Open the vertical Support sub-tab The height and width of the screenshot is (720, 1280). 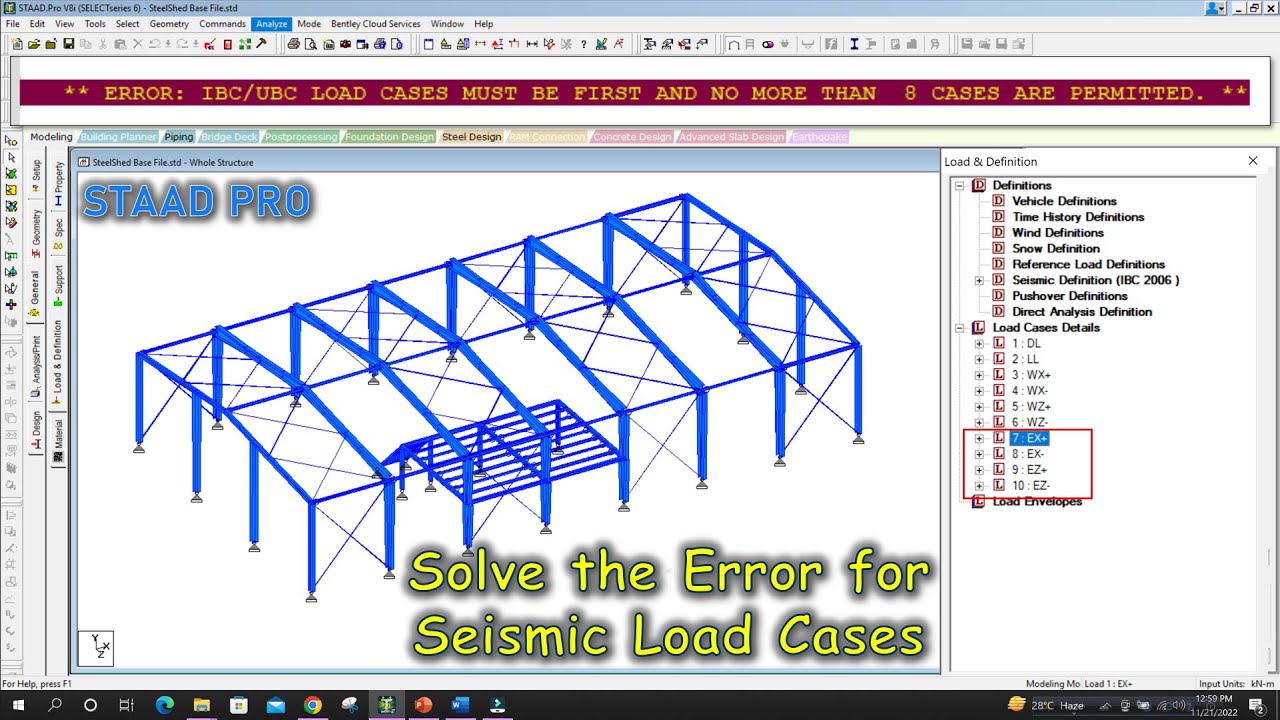(58, 285)
